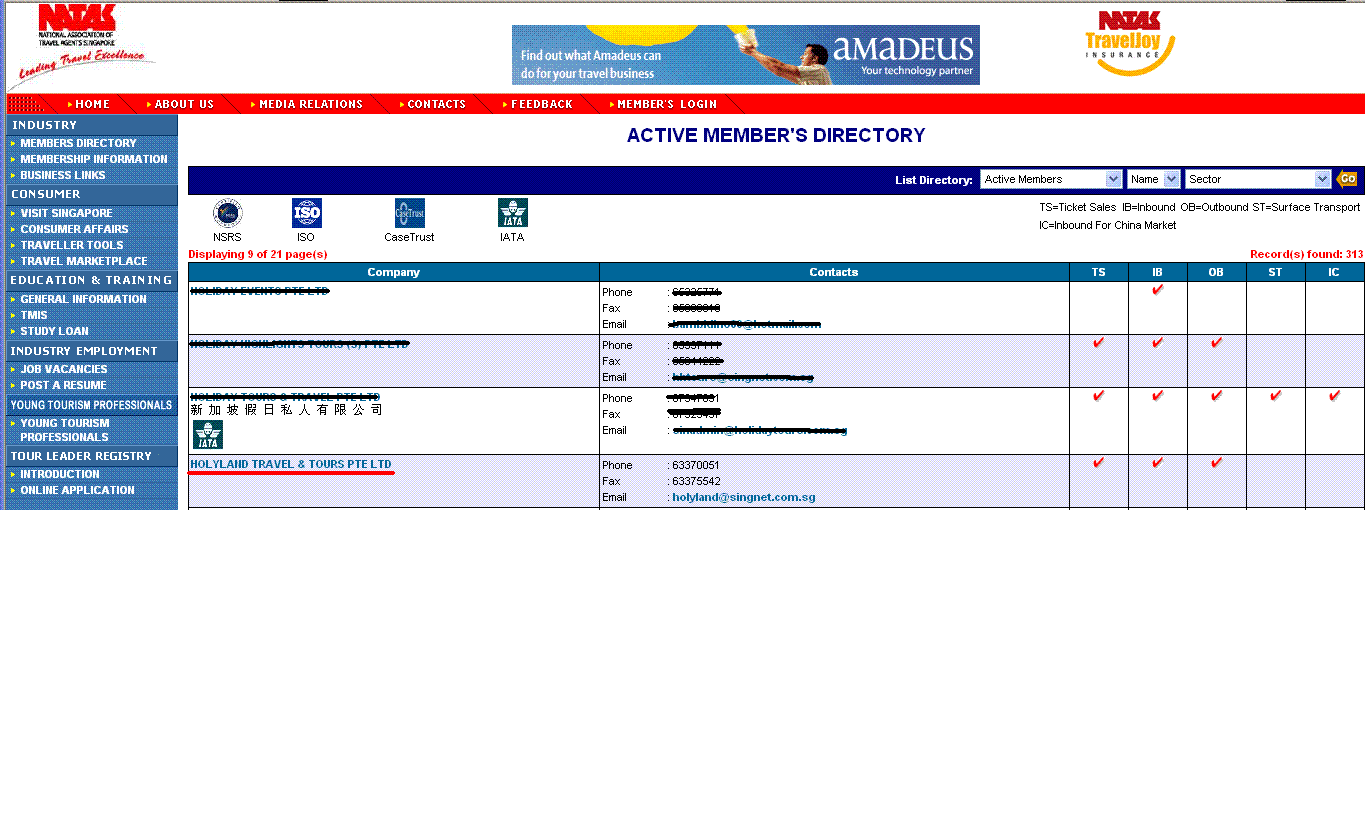Screen dimensions: 1365x832
Task: Open Holyland Travel & Tours Pte Ltd link
Action: (291, 465)
